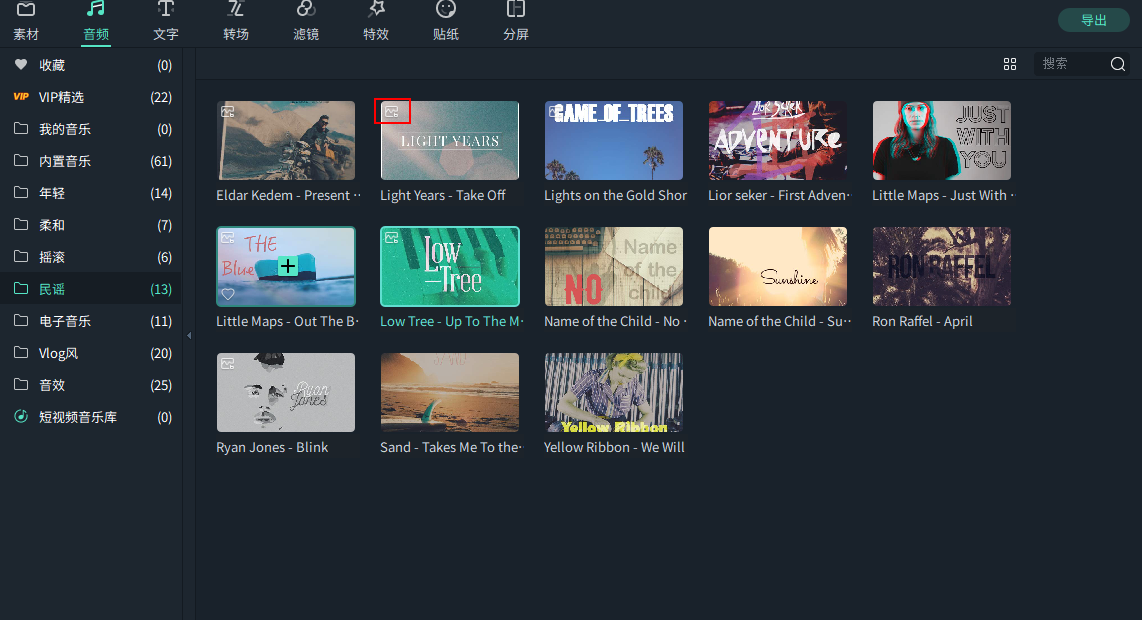Select the Name of the Child - Sunshine thumbnail

[x=778, y=267]
